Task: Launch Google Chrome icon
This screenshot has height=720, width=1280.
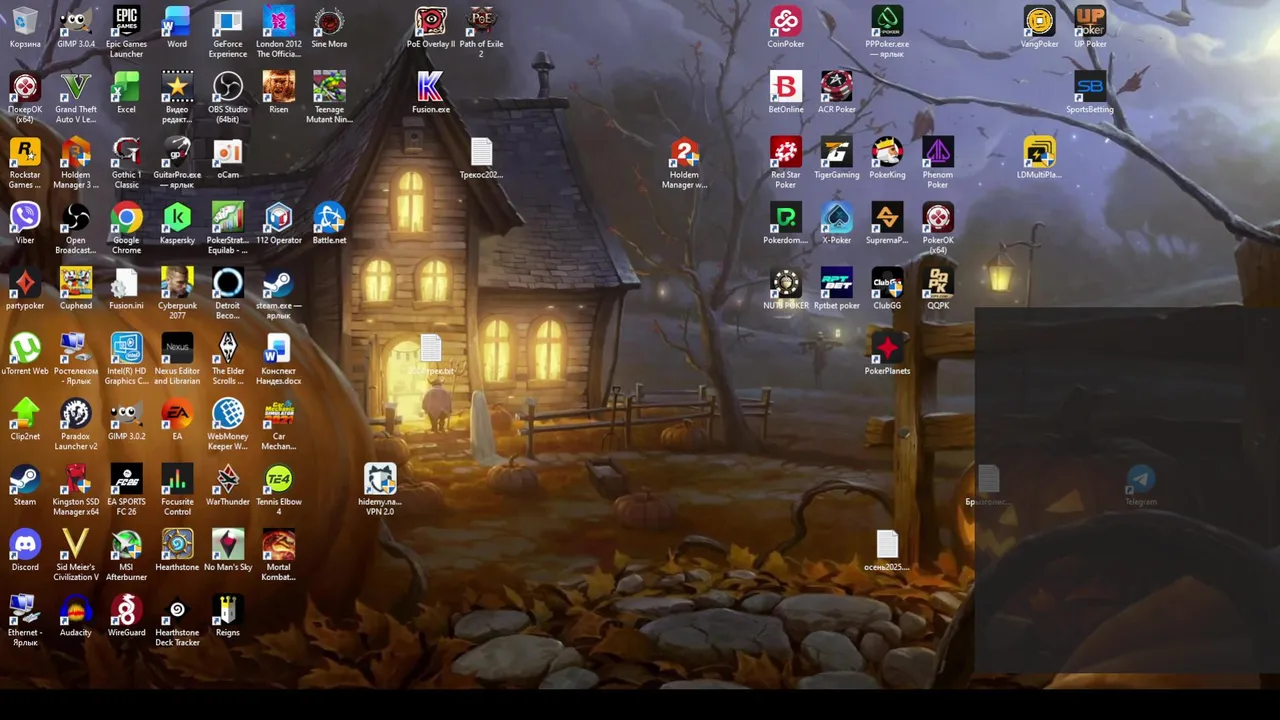Action: pos(126,229)
